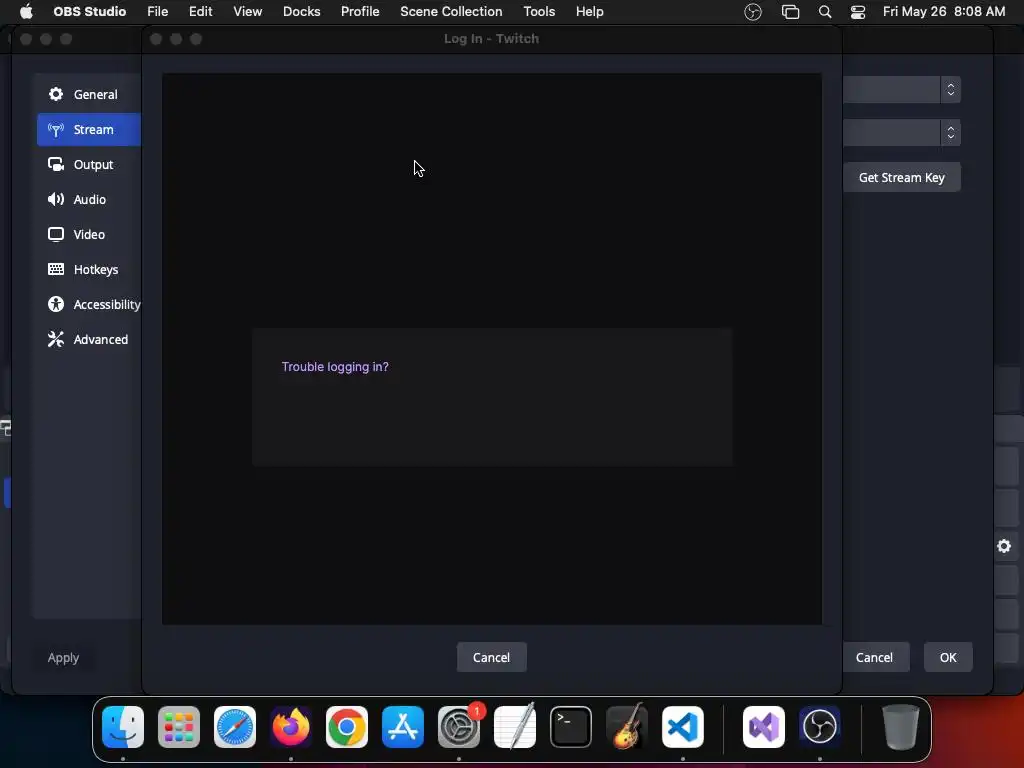Switch to OBS Studio in the dock

820,727
